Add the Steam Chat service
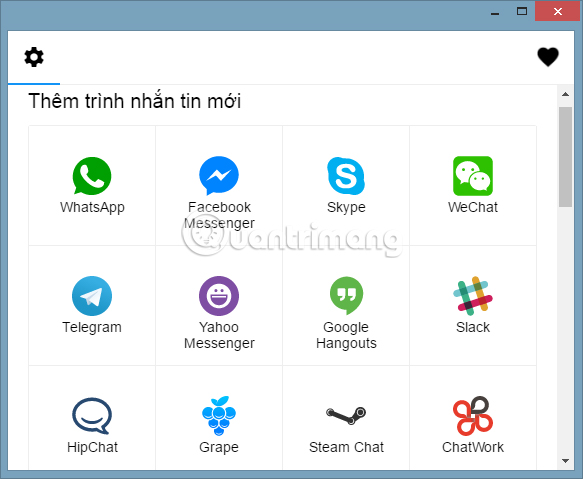Image resolution: width=583 pixels, height=479 pixels. (346, 418)
